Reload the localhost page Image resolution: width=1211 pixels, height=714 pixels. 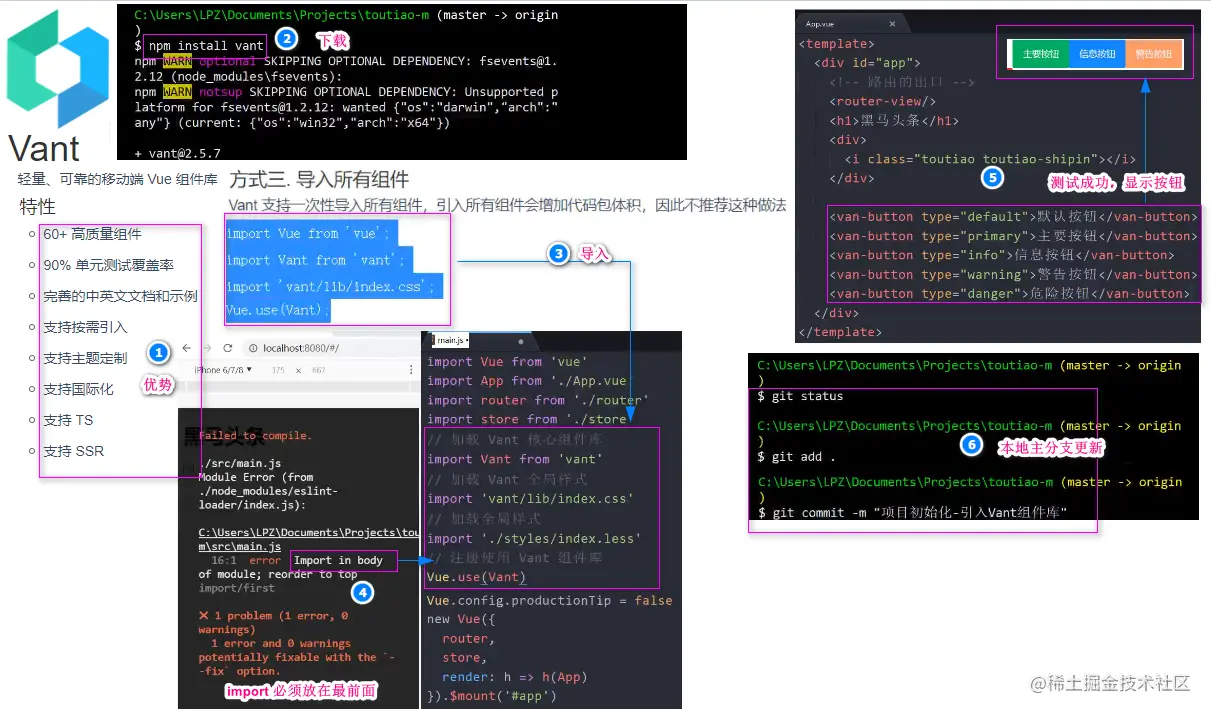click(x=228, y=348)
